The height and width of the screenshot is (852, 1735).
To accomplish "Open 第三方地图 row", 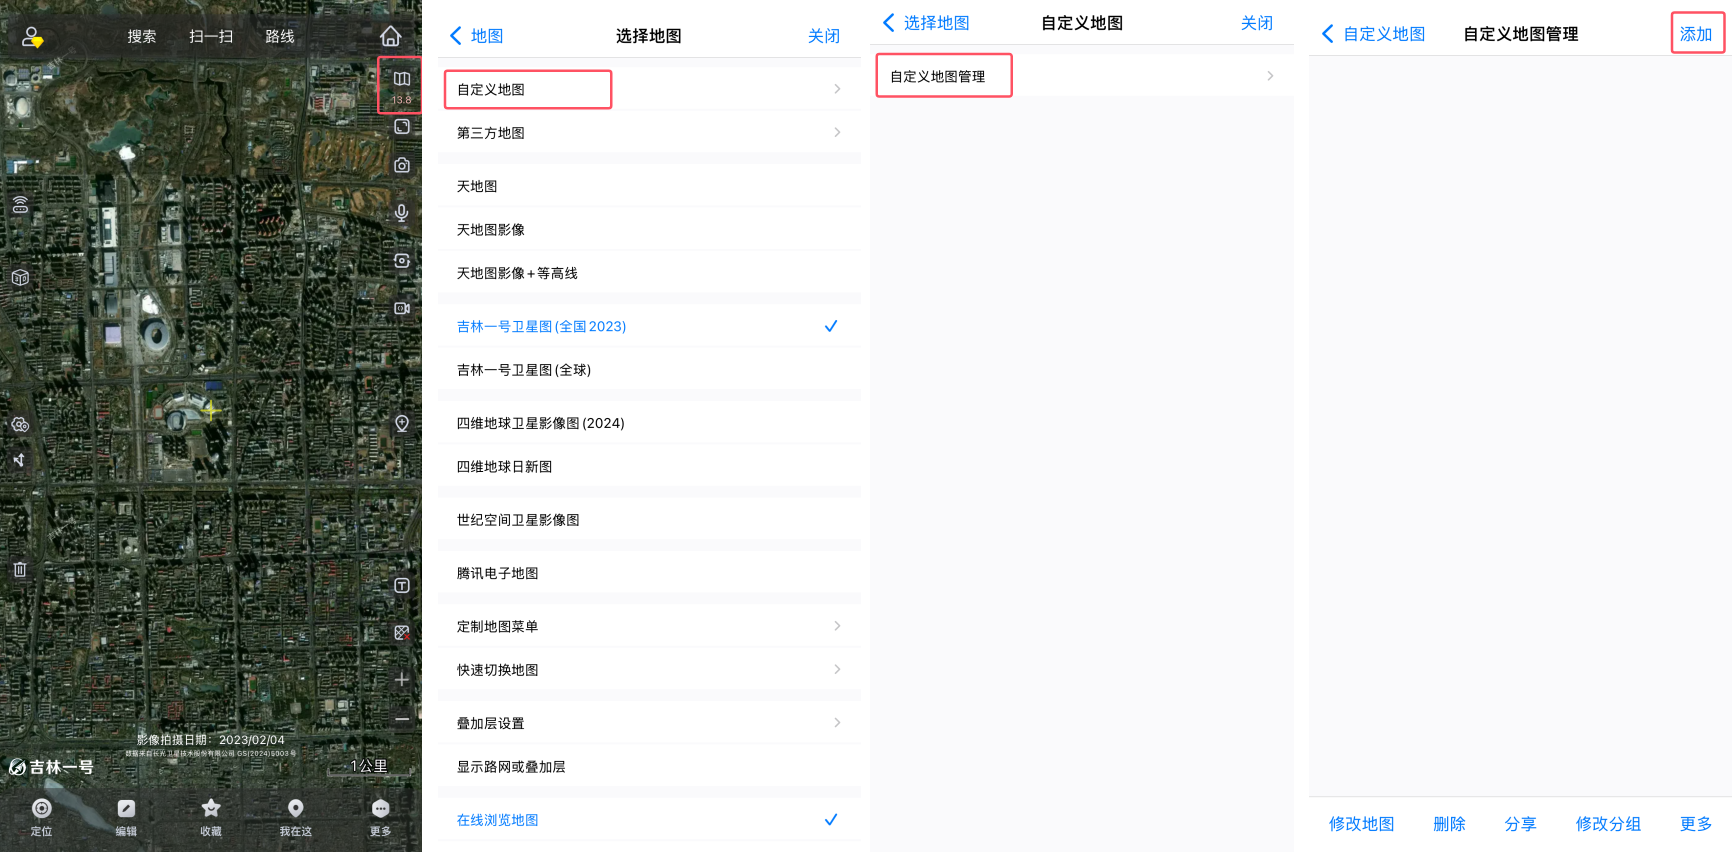I will (649, 132).
